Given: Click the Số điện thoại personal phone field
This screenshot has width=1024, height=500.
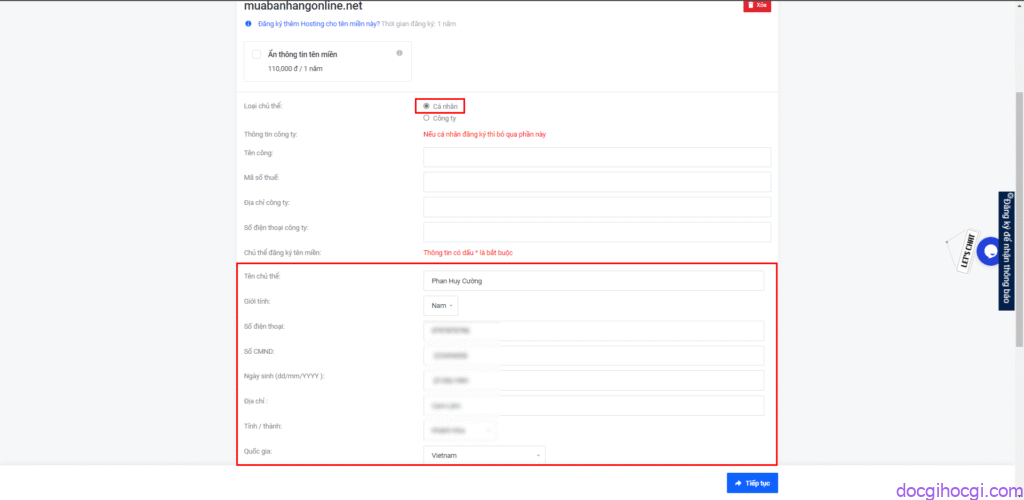Looking at the screenshot, I should 594,331.
